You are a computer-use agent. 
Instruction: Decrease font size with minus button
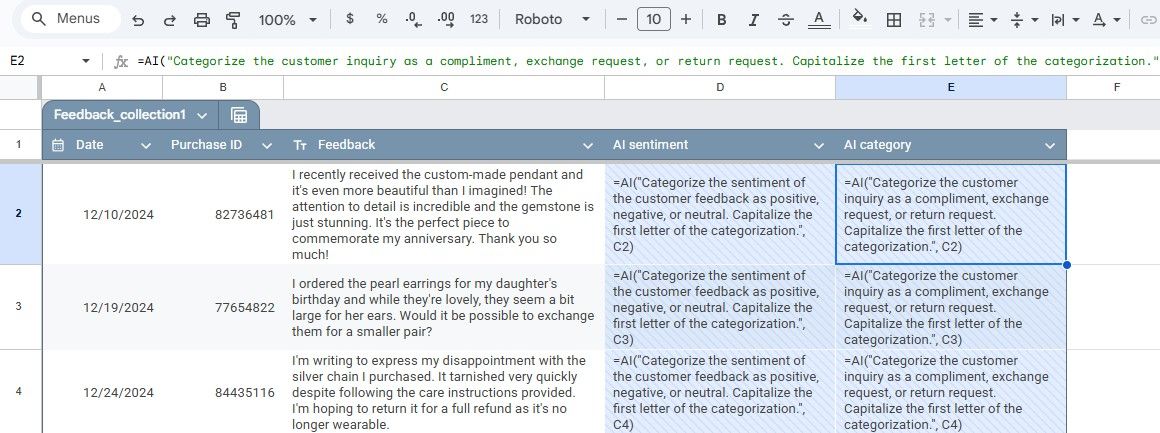621,19
